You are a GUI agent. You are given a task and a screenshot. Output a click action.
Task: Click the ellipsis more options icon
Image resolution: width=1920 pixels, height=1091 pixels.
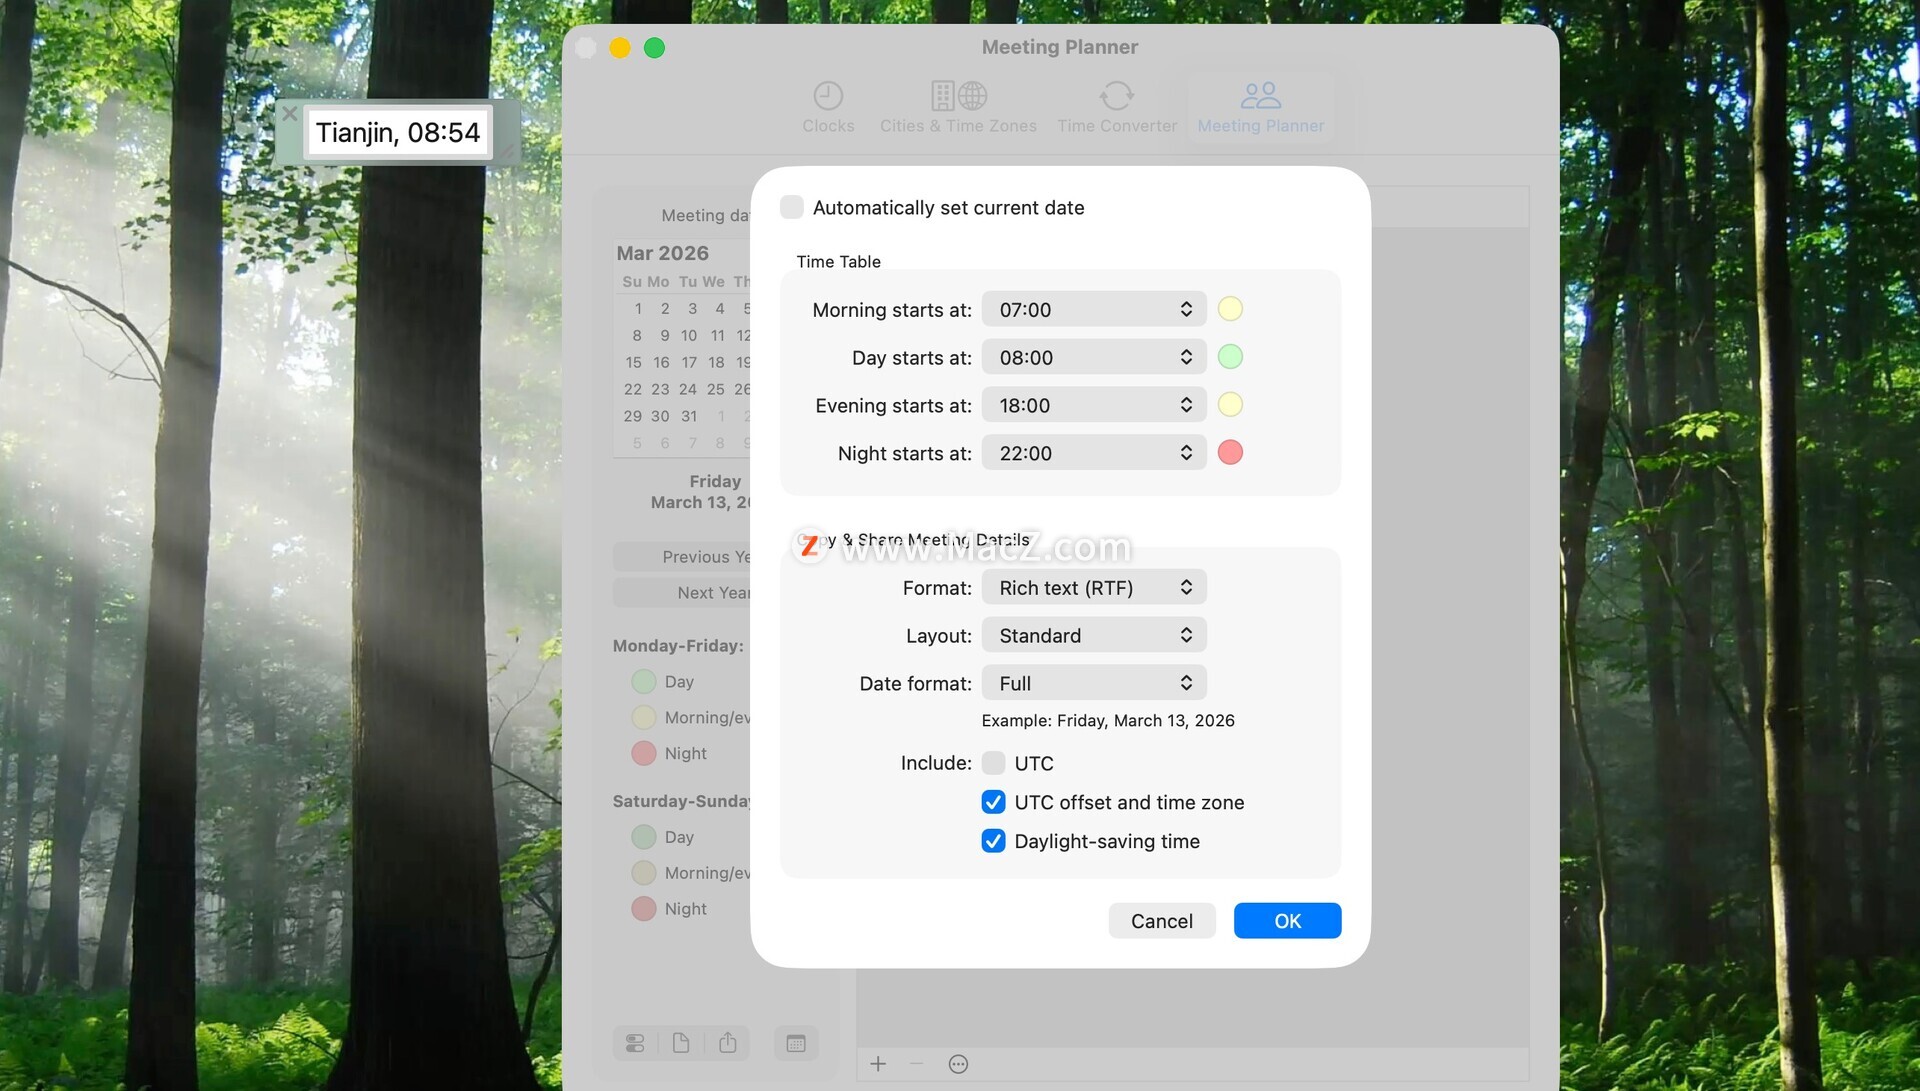tap(958, 1064)
